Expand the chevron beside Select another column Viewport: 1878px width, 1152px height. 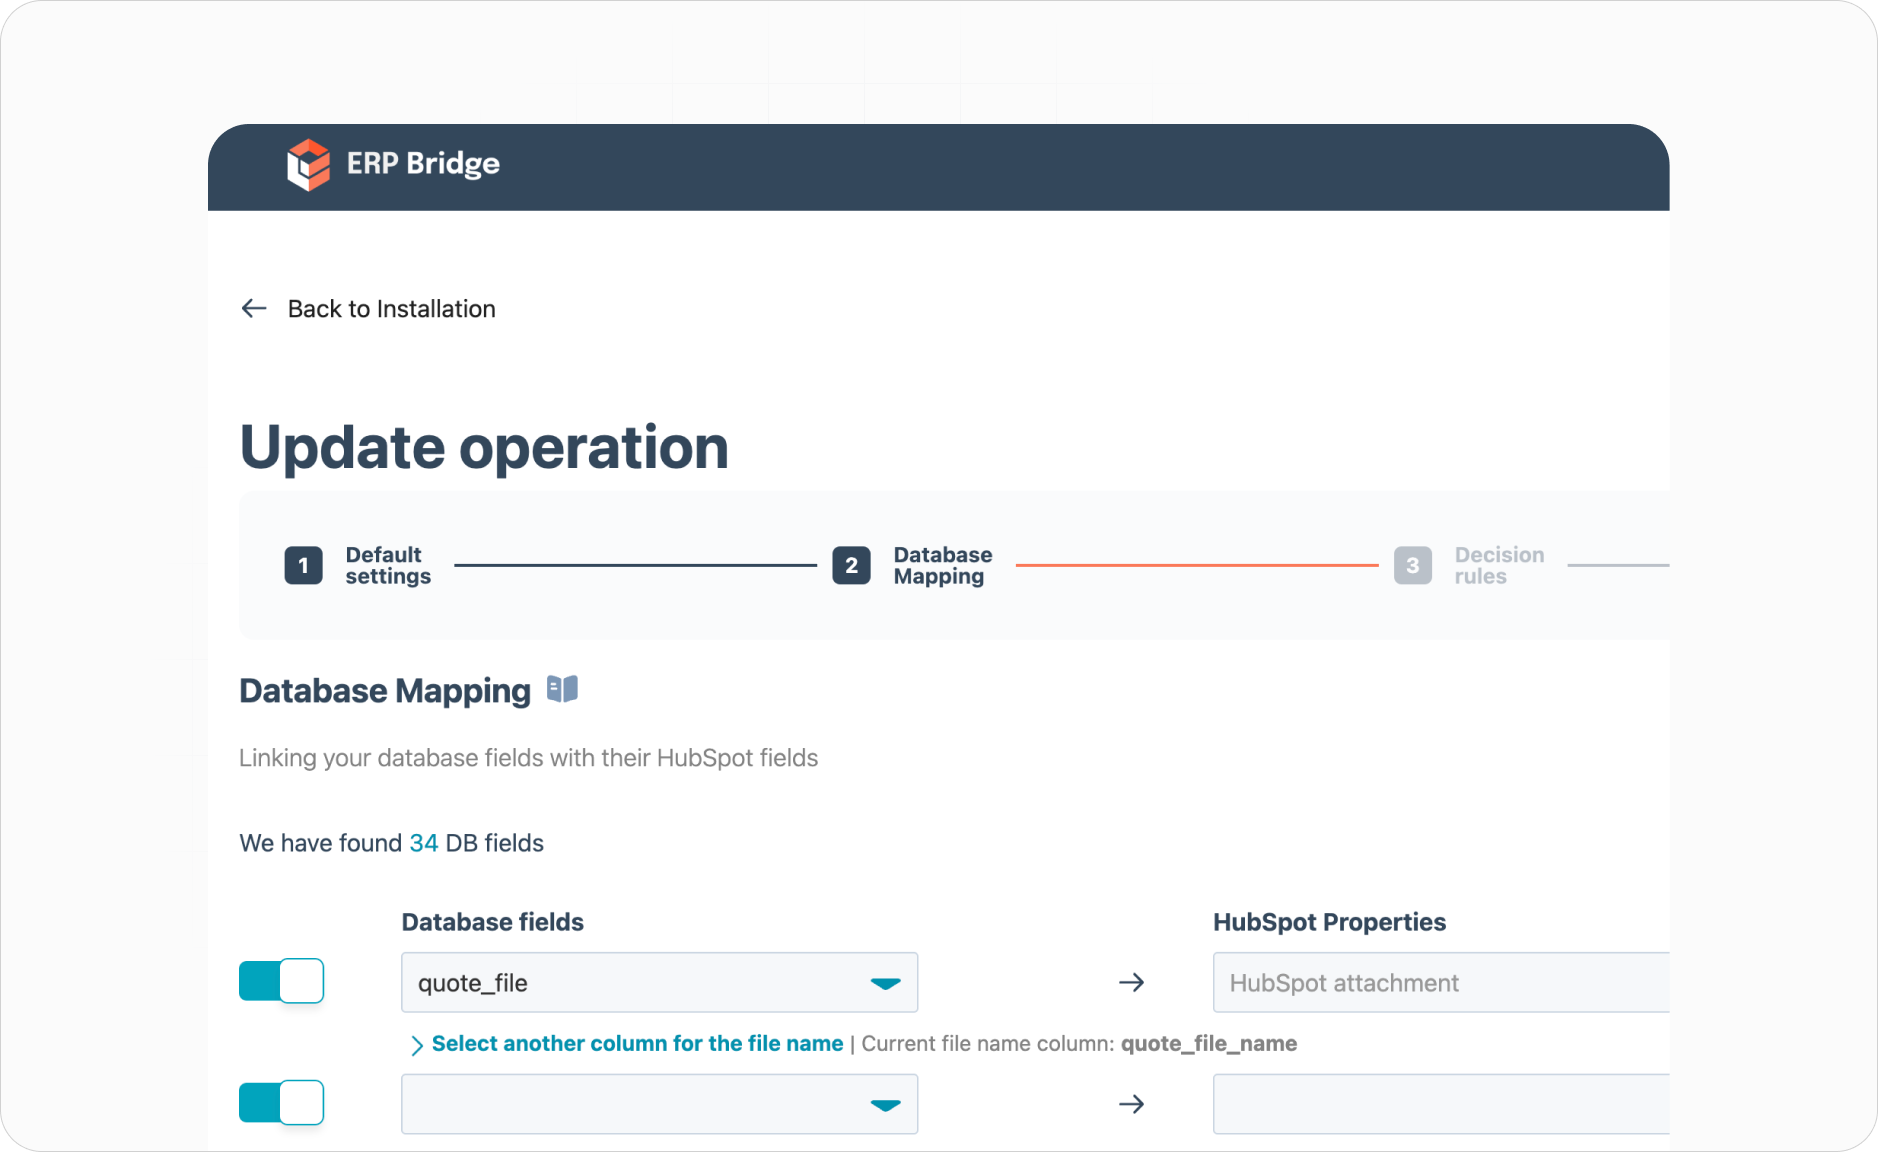417,1045
